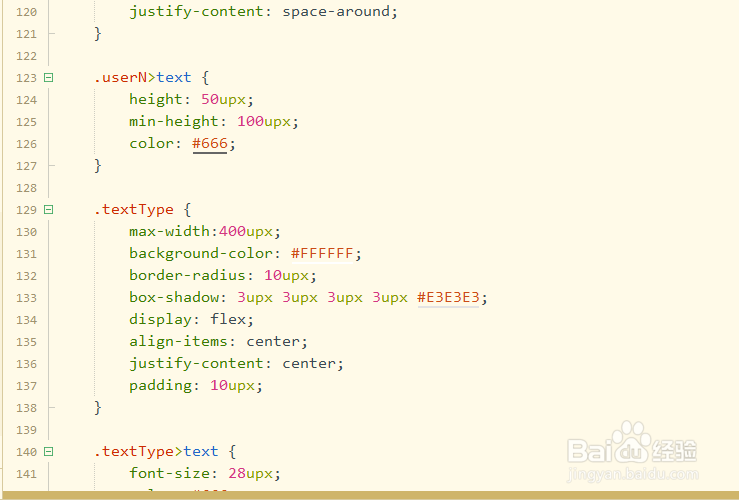
Task: Click 'max-width:400upx;' declaration
Action: [x=205, y=231]
